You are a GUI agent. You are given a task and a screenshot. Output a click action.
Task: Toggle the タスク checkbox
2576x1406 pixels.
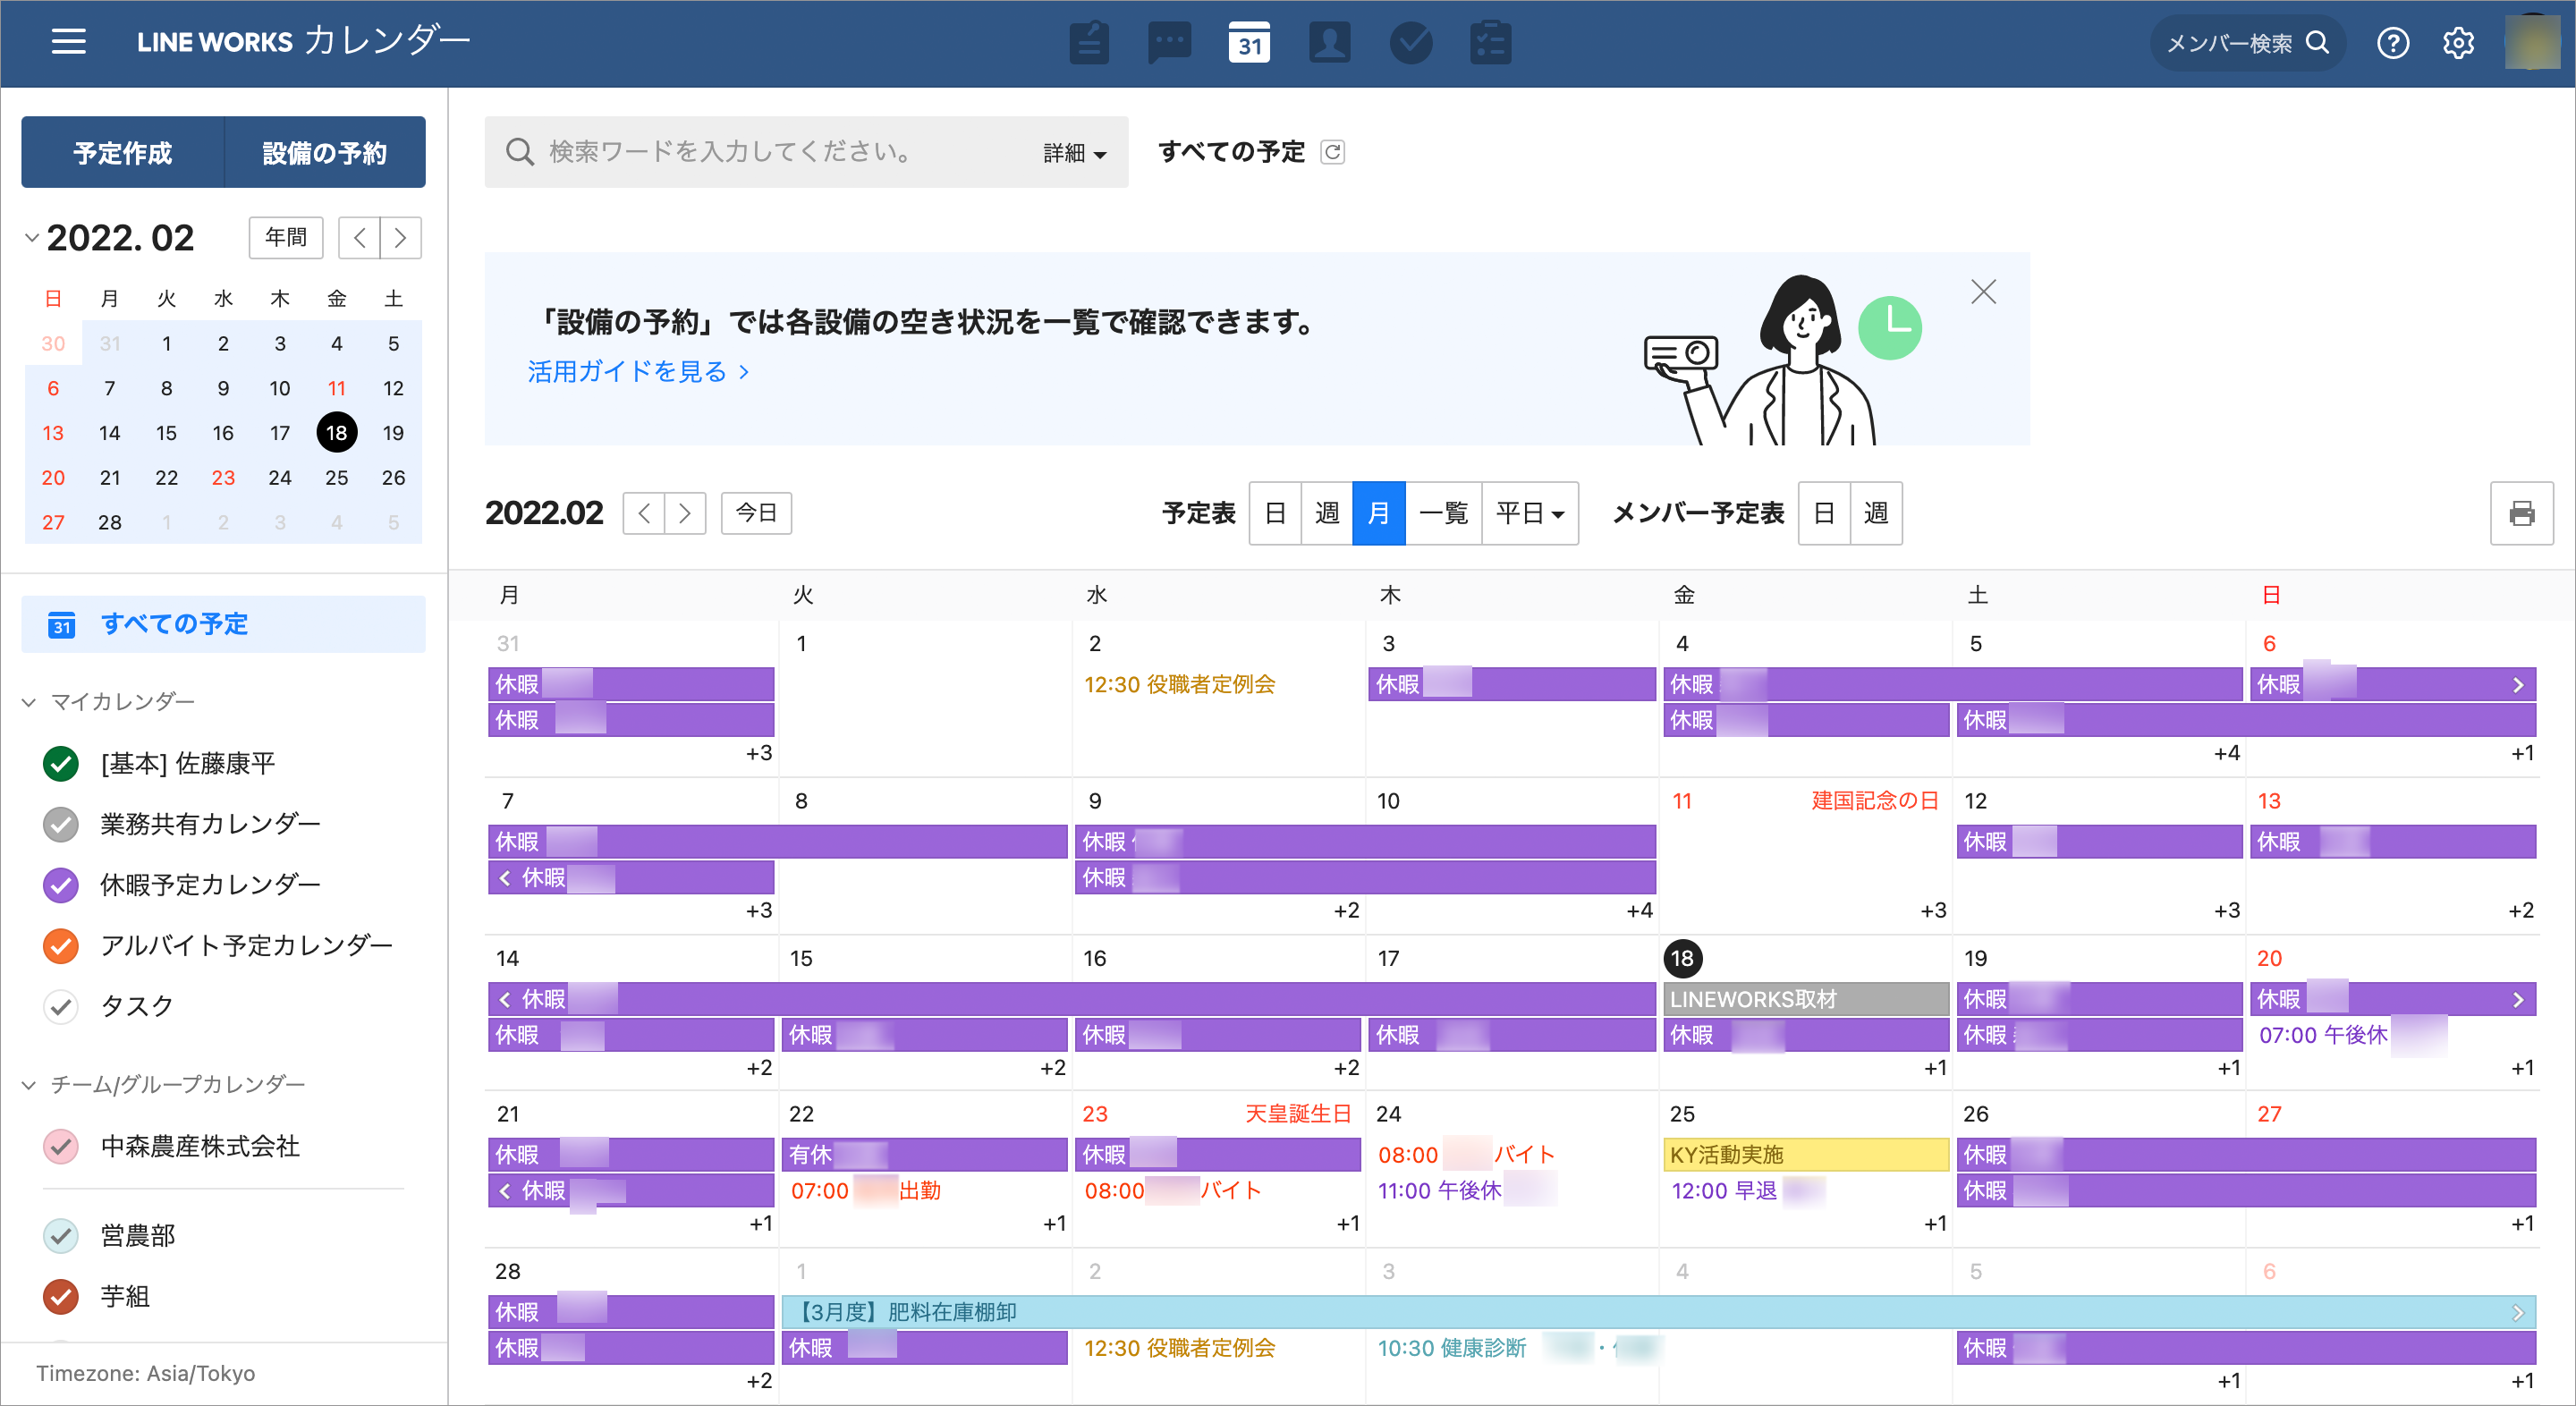(x=61, y=1006)
